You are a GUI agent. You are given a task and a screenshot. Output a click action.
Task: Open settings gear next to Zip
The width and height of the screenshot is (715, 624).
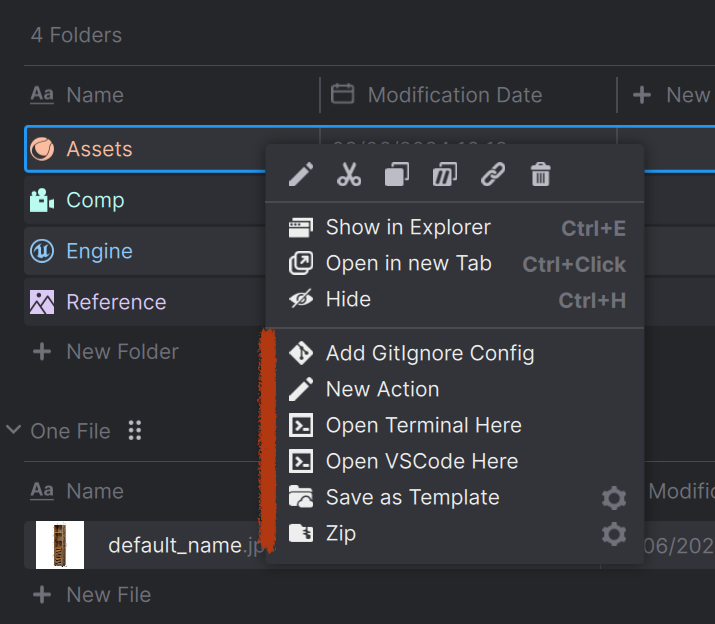613,534
